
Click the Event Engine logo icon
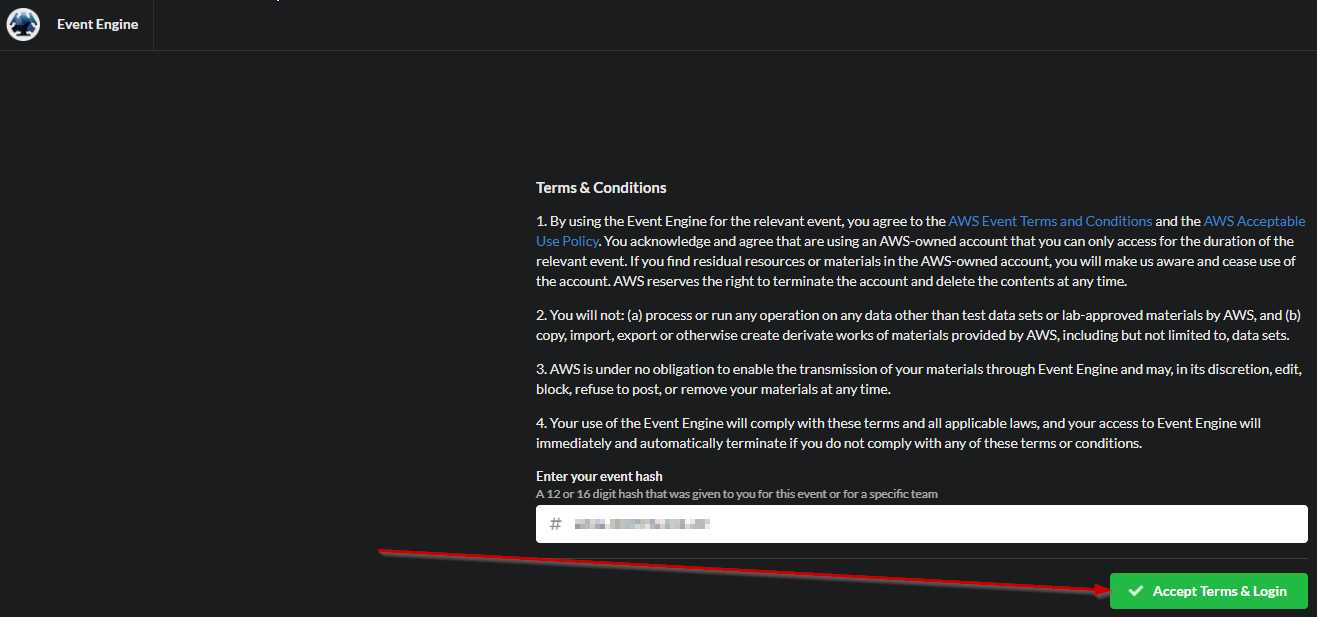[x=23, y=24]
